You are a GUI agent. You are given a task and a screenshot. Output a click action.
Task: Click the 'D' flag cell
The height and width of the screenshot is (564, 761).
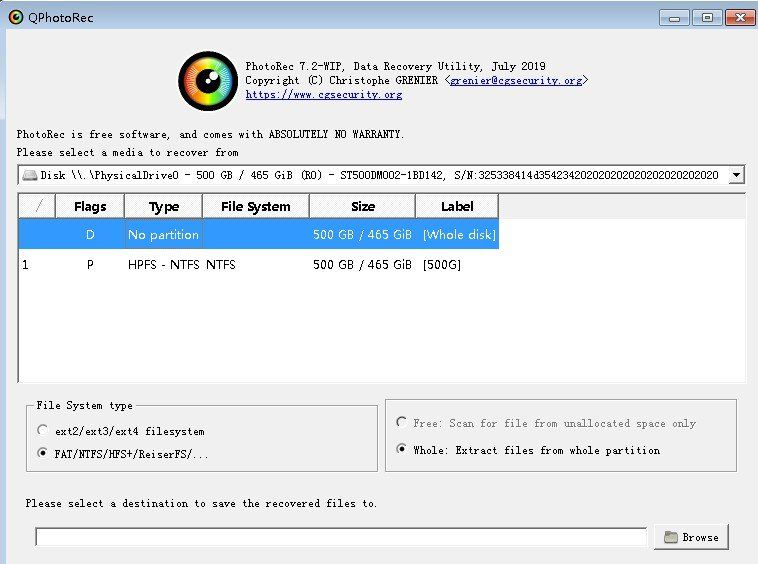(90, 235)
